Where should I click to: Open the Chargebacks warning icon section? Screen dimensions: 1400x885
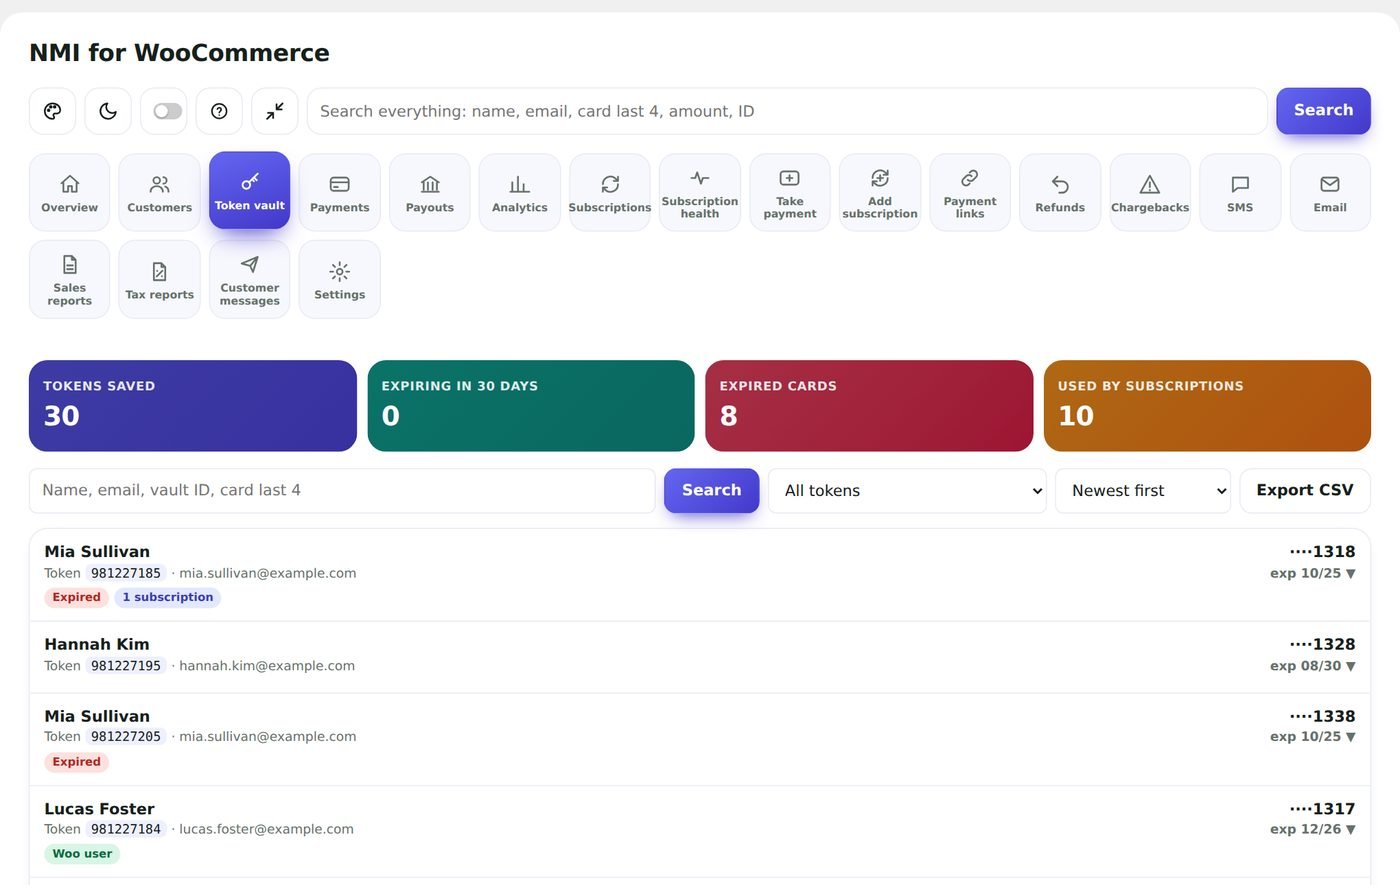pos(1150,193)
